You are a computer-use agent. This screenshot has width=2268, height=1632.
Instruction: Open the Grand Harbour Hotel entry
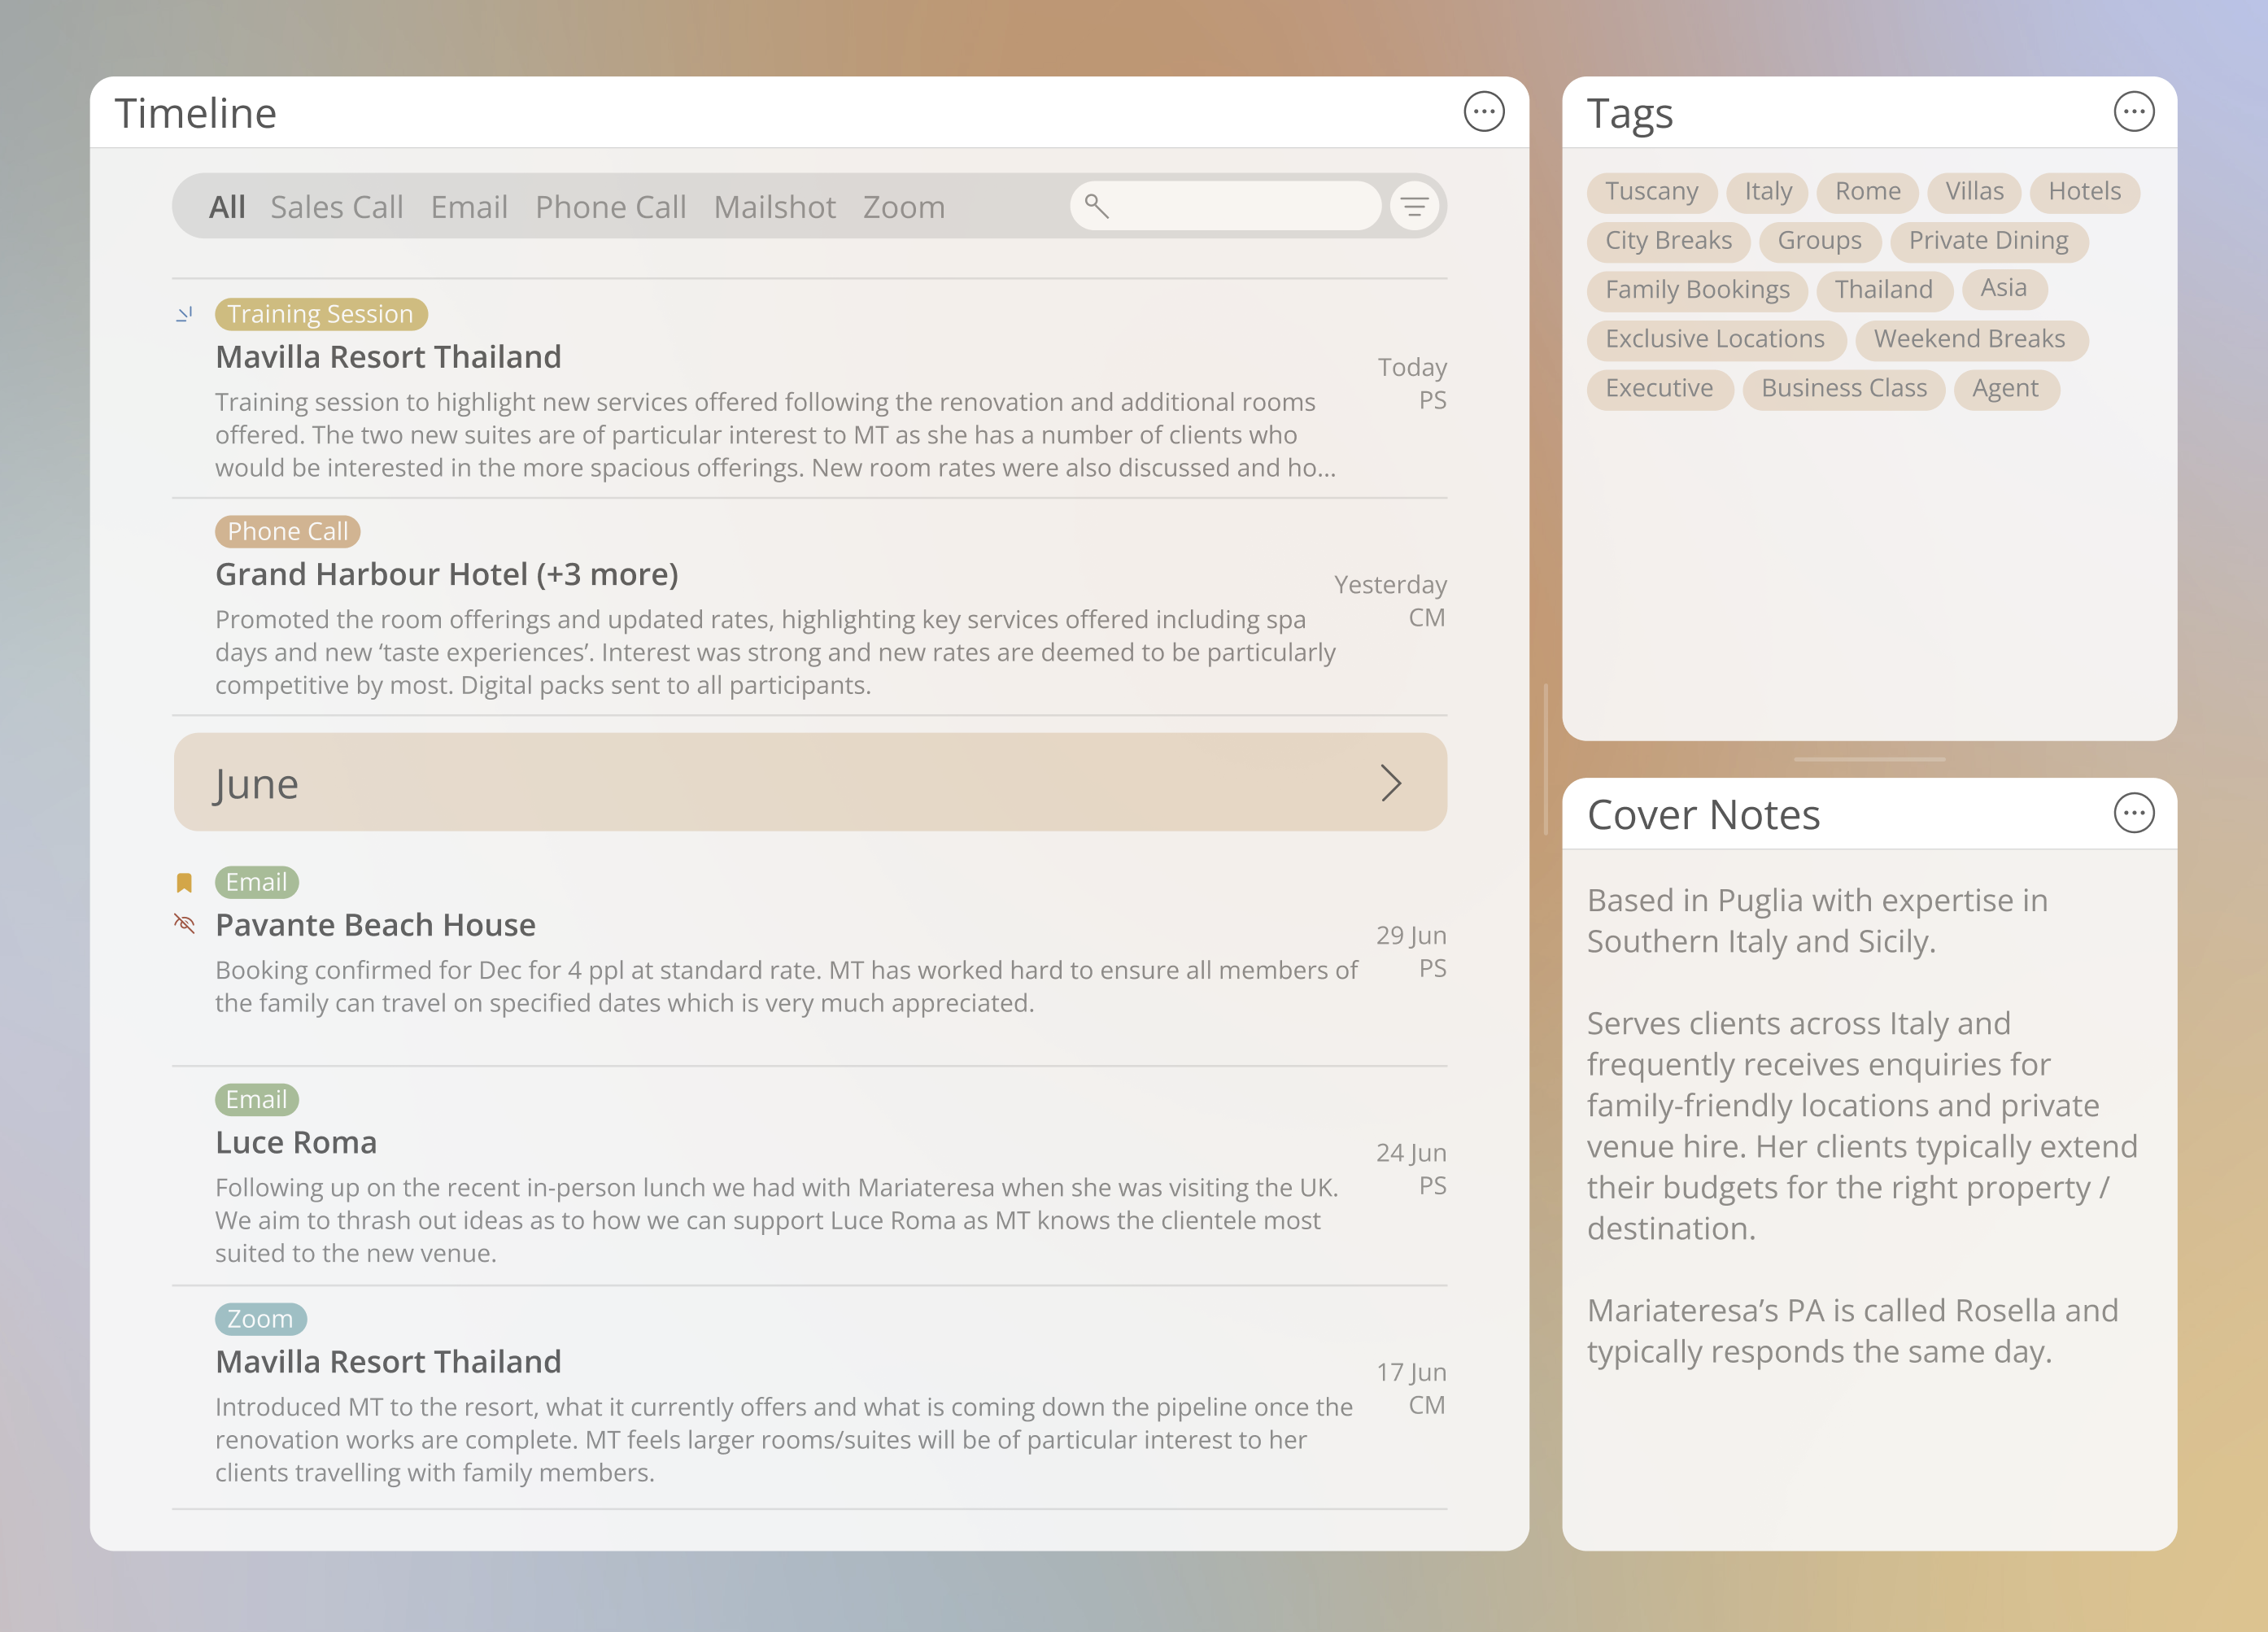447,574
